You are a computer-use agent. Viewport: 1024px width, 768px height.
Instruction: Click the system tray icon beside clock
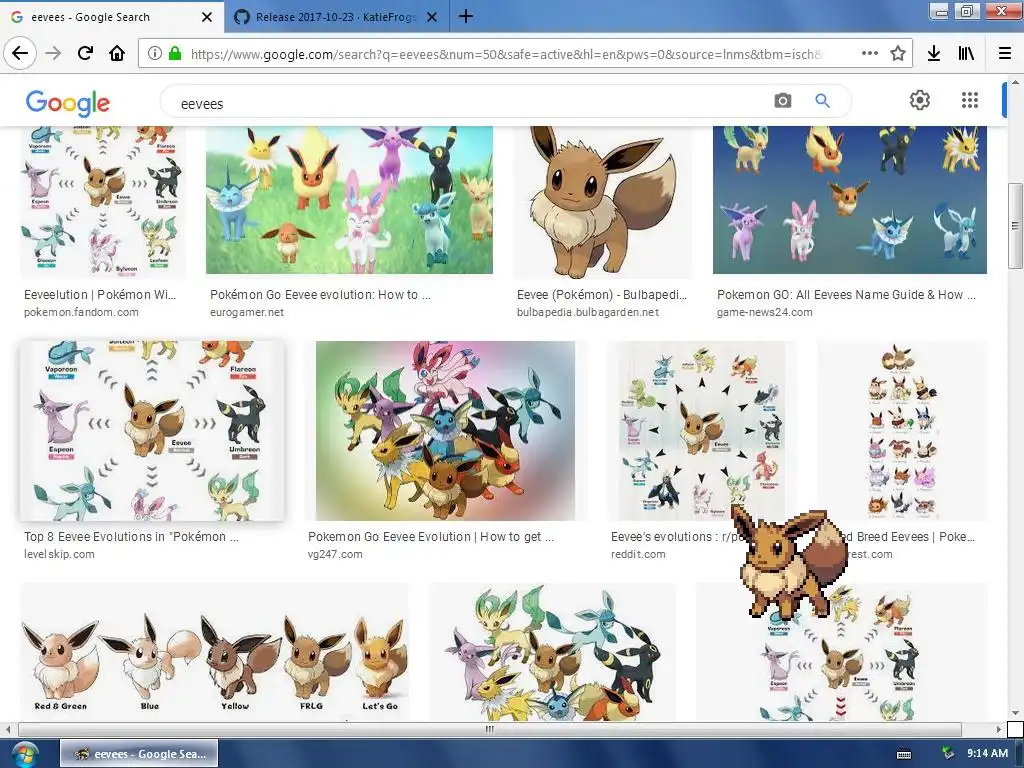click(948, 754)
